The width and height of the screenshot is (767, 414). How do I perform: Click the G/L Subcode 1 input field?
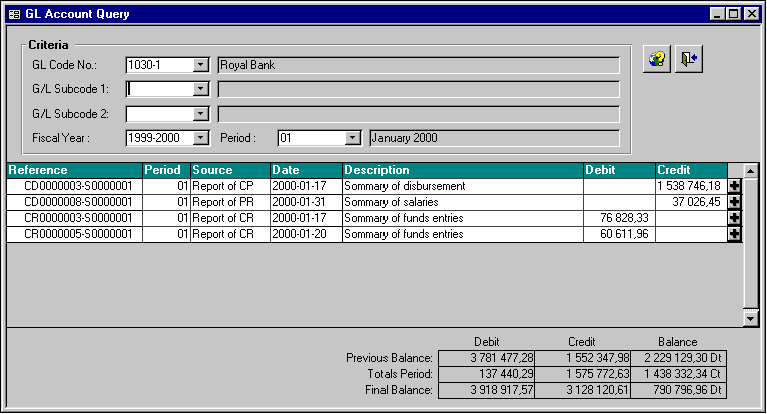pyautogui.click(x=159, y=89)
